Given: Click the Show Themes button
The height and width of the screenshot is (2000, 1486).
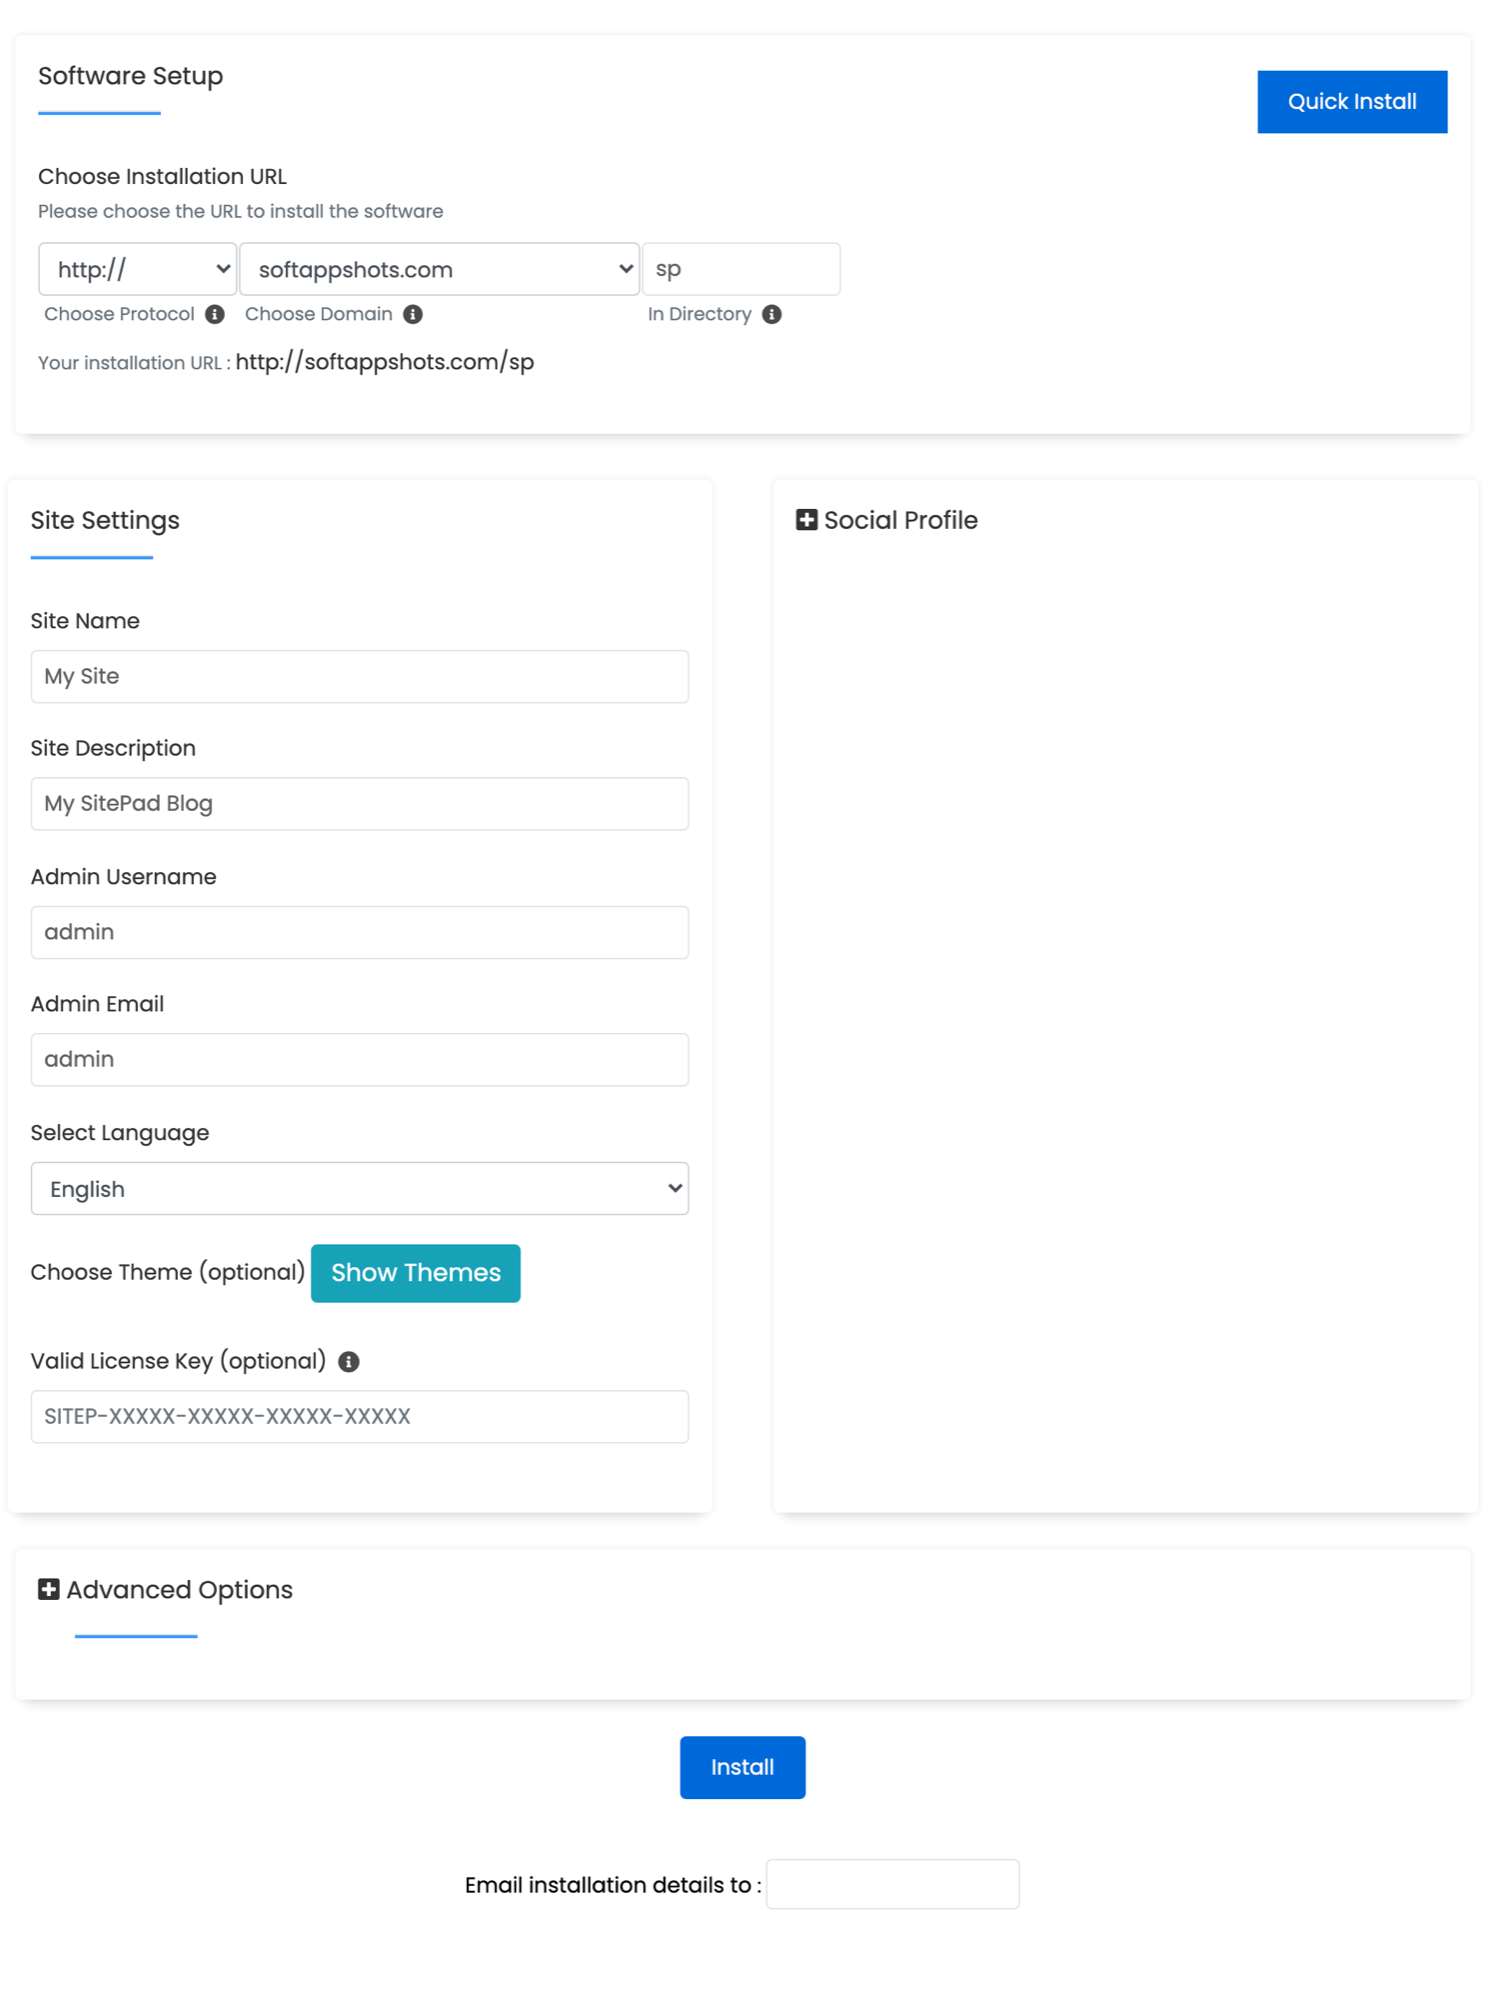Looking at the screenshot, I should click(x=415, y=1273).
